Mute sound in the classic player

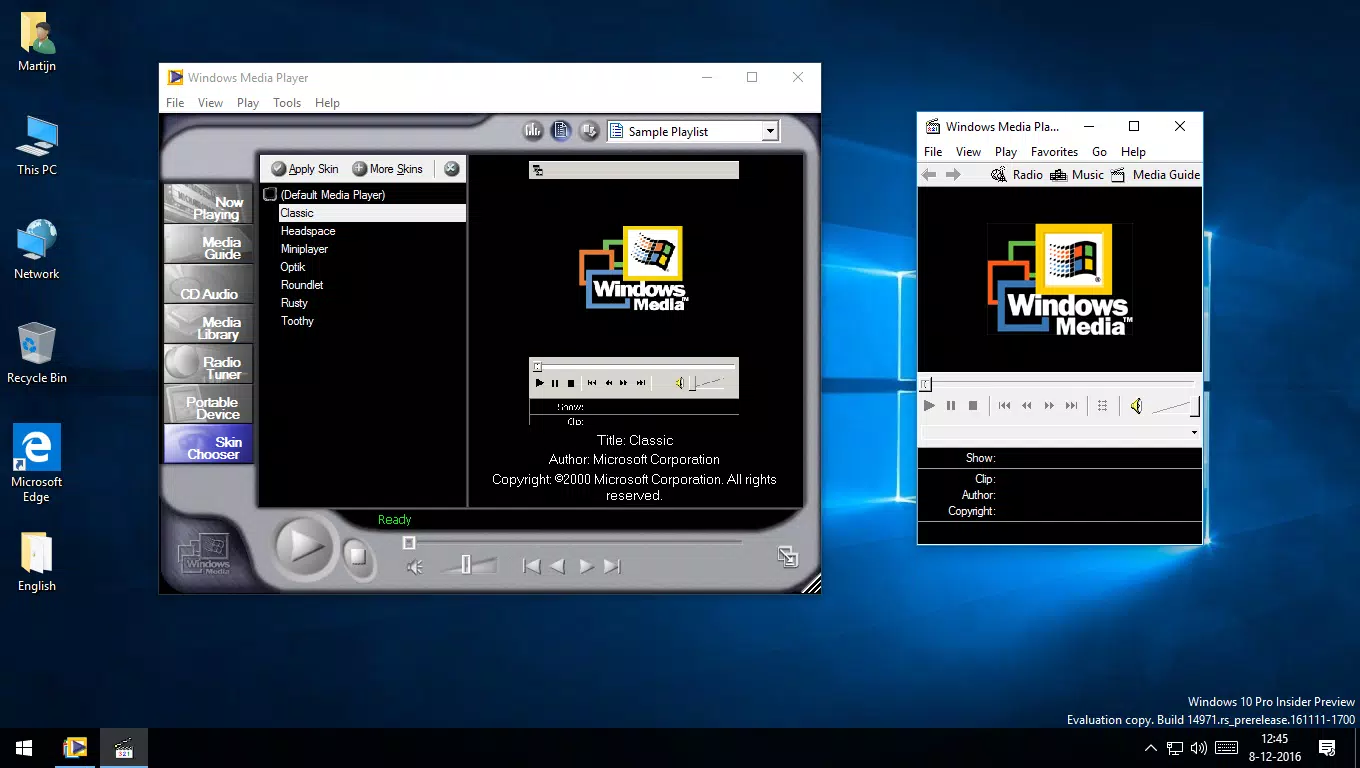pos(1136,406)
